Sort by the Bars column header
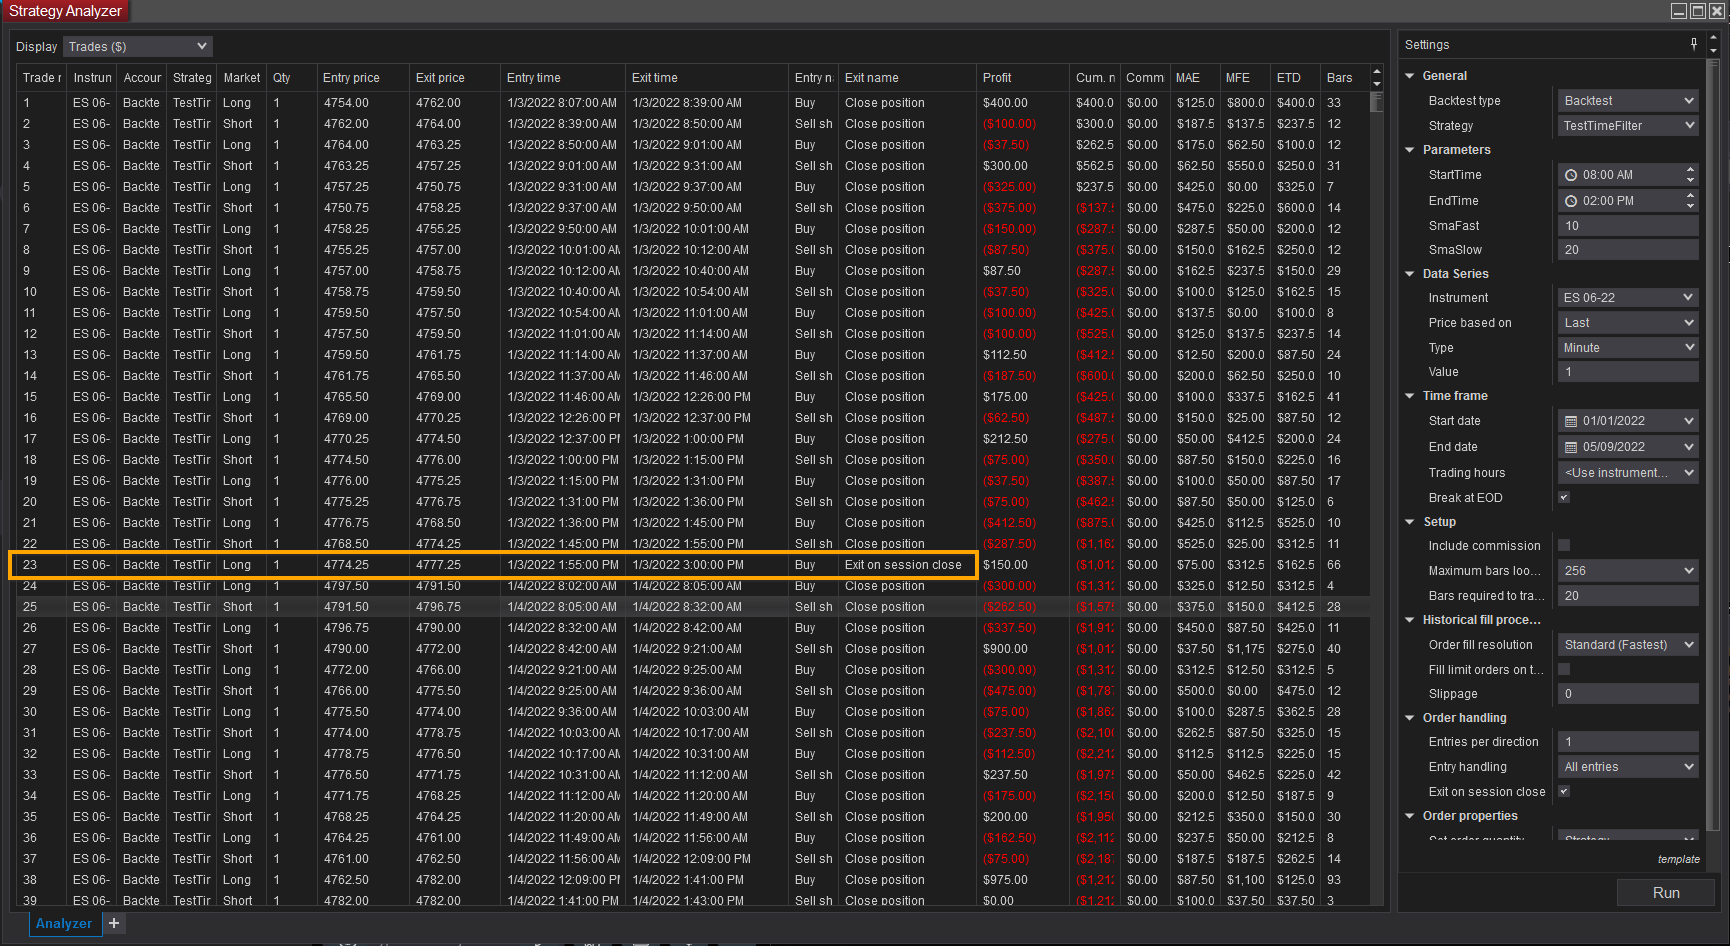 pyautogui.click(x=1344, y=78)
